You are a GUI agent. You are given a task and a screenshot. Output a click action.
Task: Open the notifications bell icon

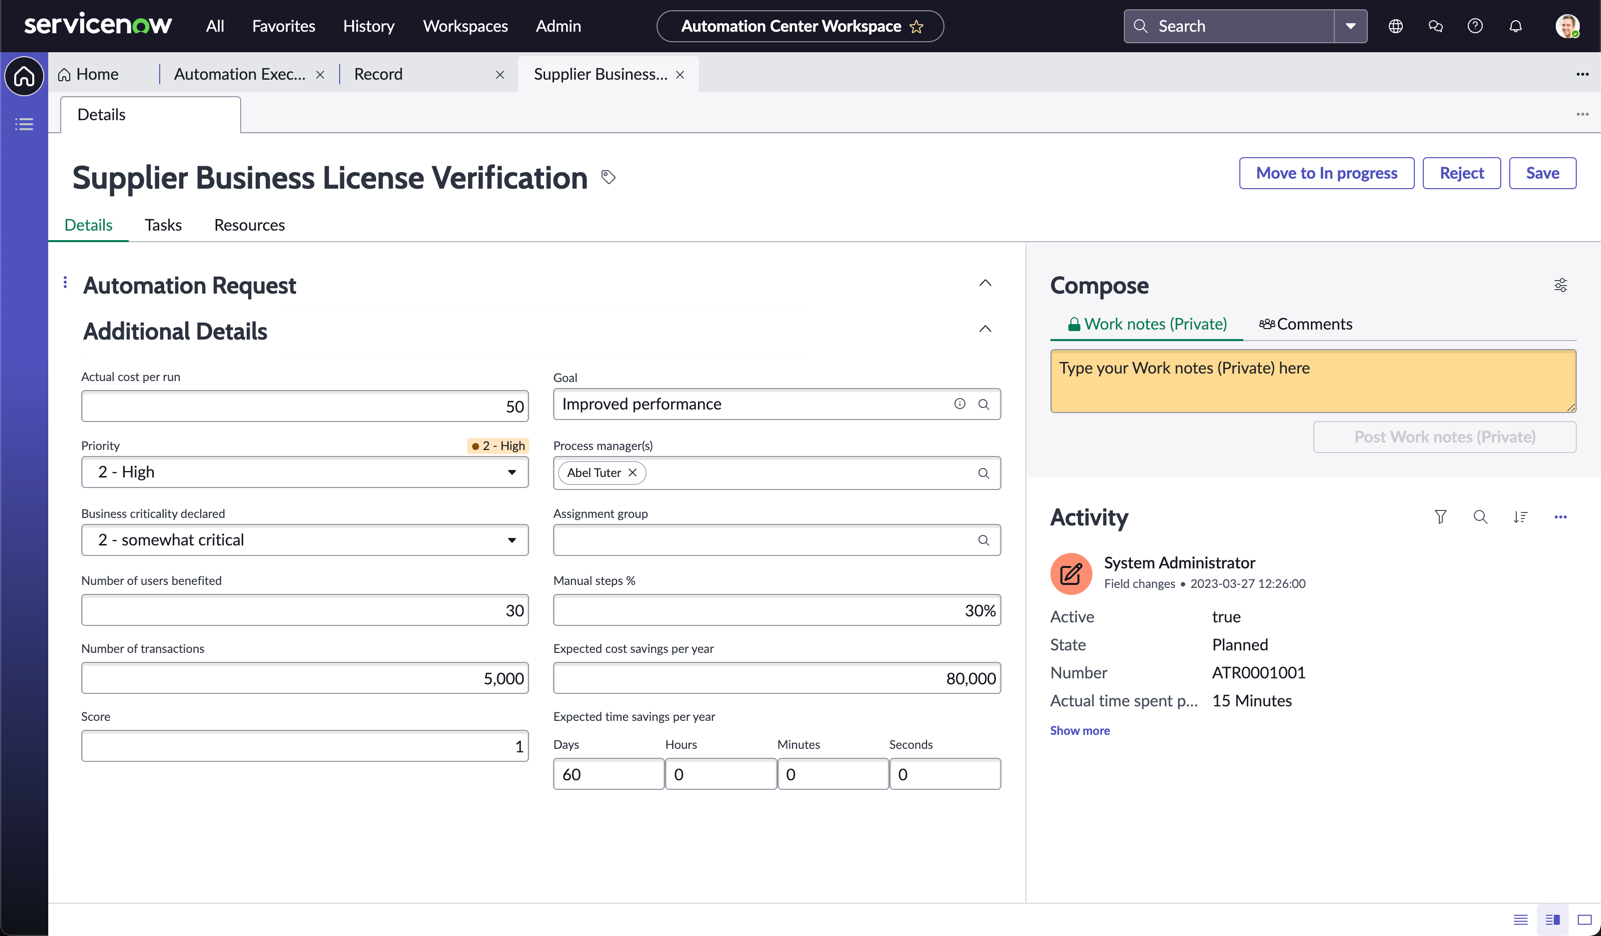[x=1515, y=26]
